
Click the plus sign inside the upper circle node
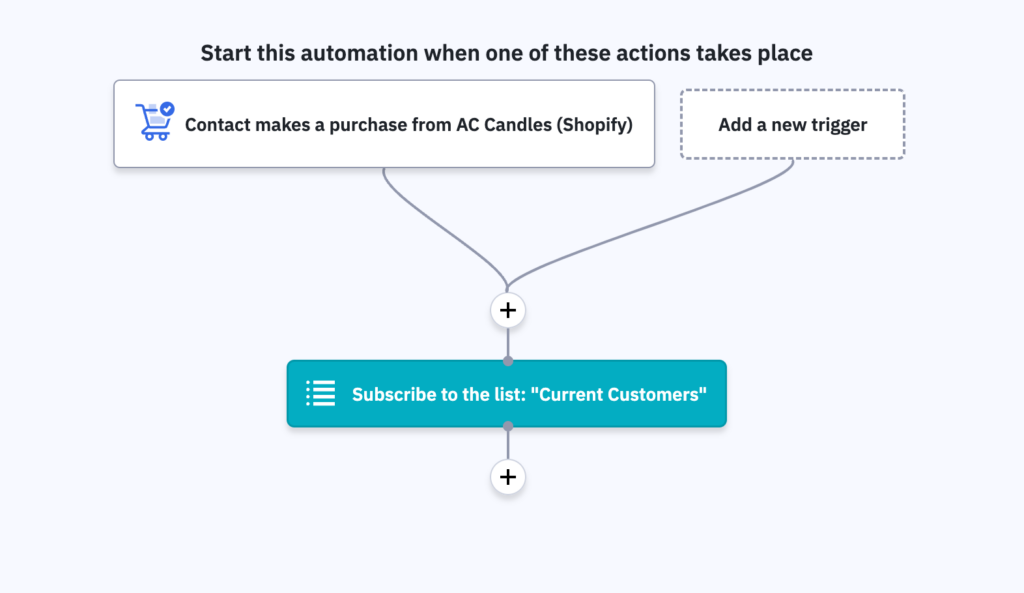click(508, 310)
